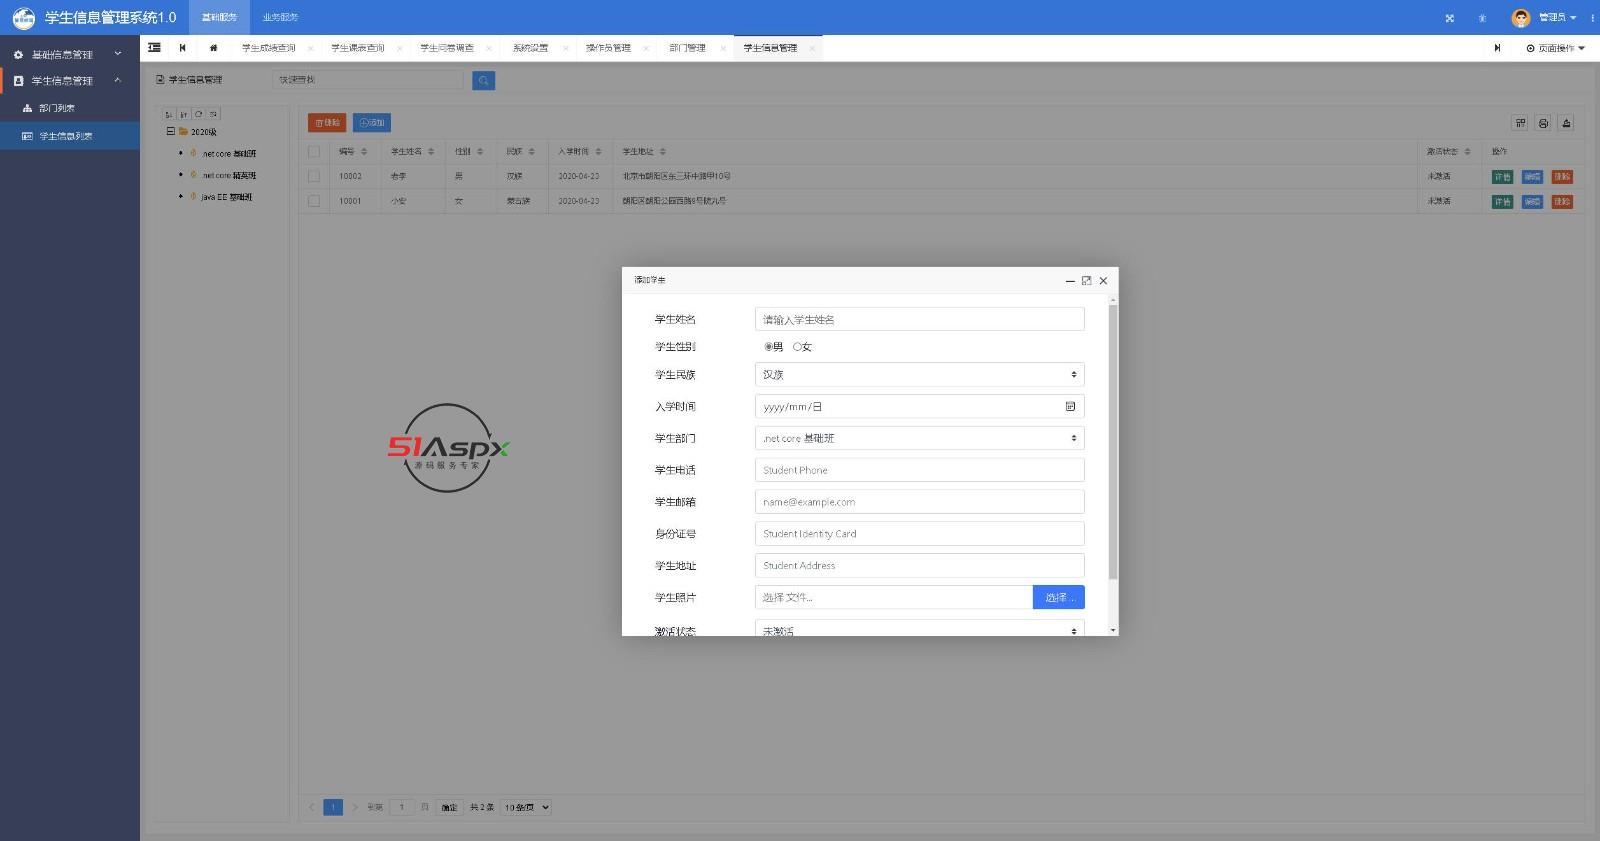The image size is (1600, 841).
Task: Toggle fullscreen mode in the header
Action: coord(1450,18)
